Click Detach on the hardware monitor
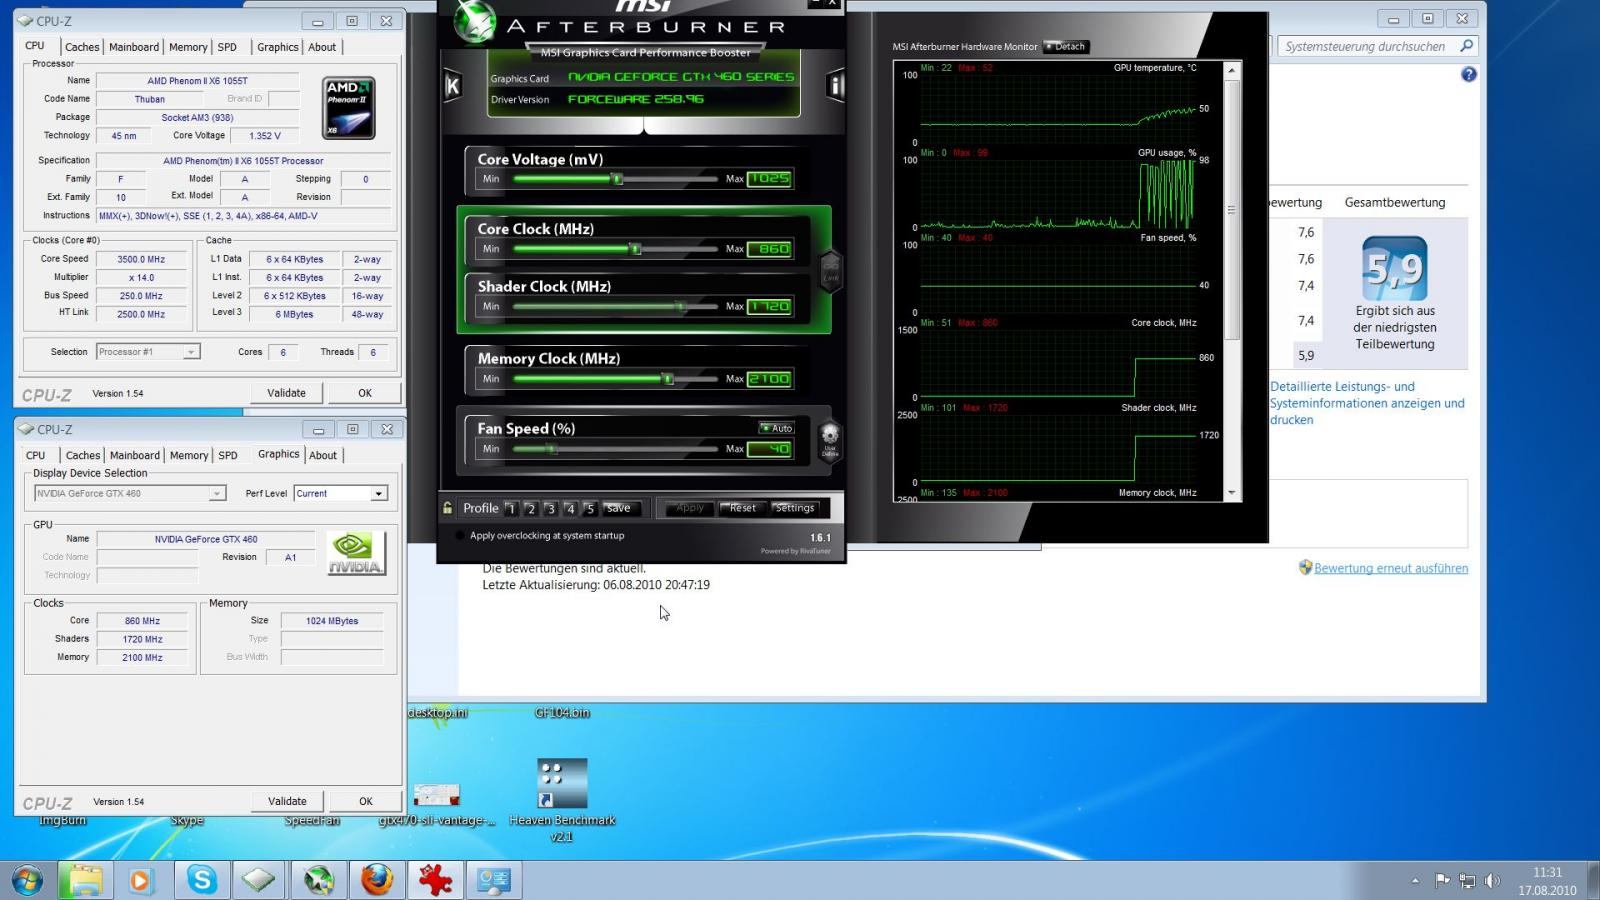The width and height of the screenshot is (1600, 900). coord(1066,47)
